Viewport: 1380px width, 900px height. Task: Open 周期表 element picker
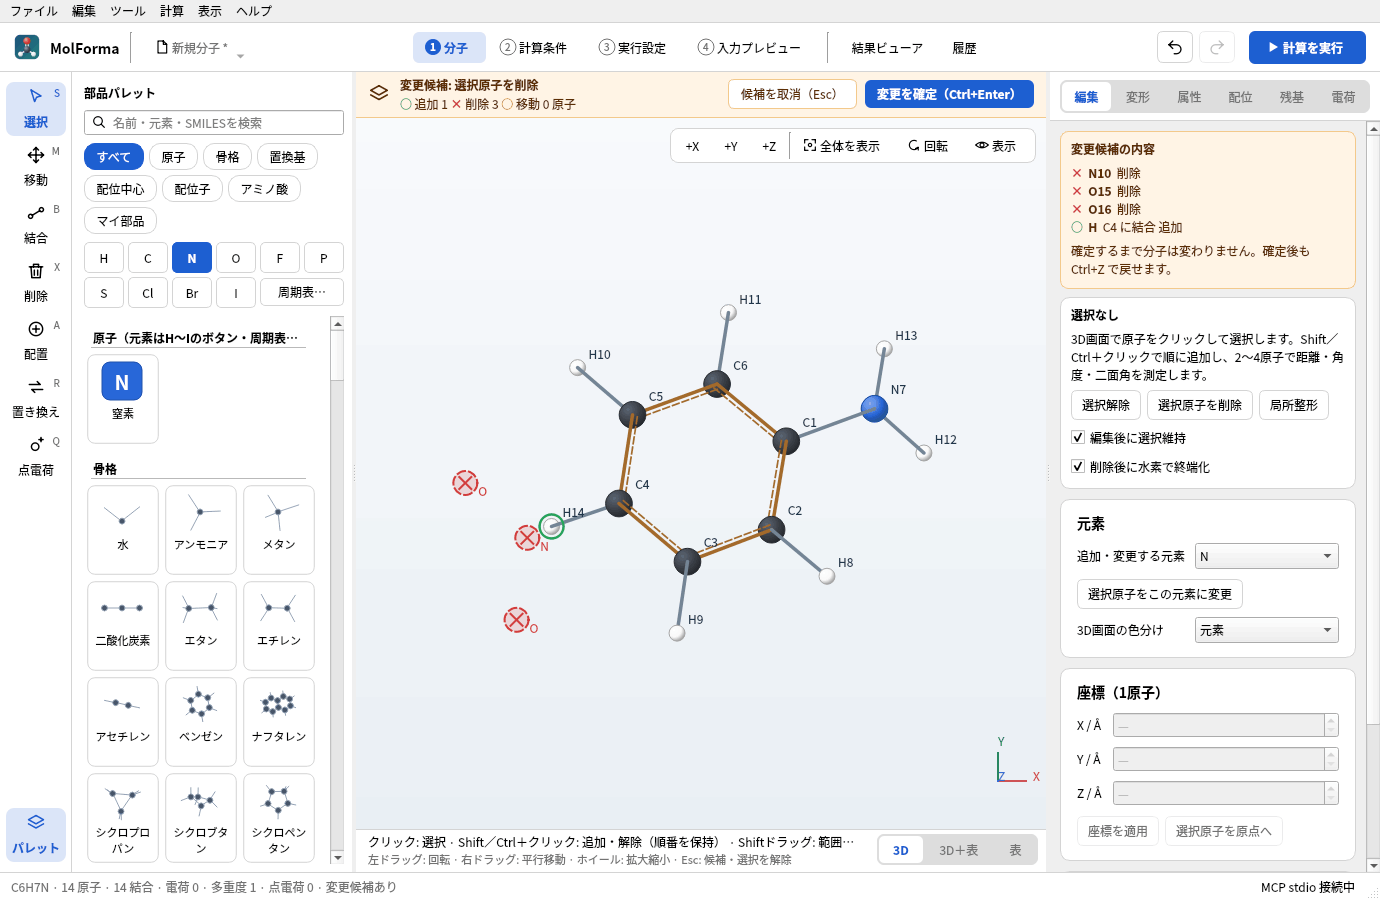click(x=302, y=292)
